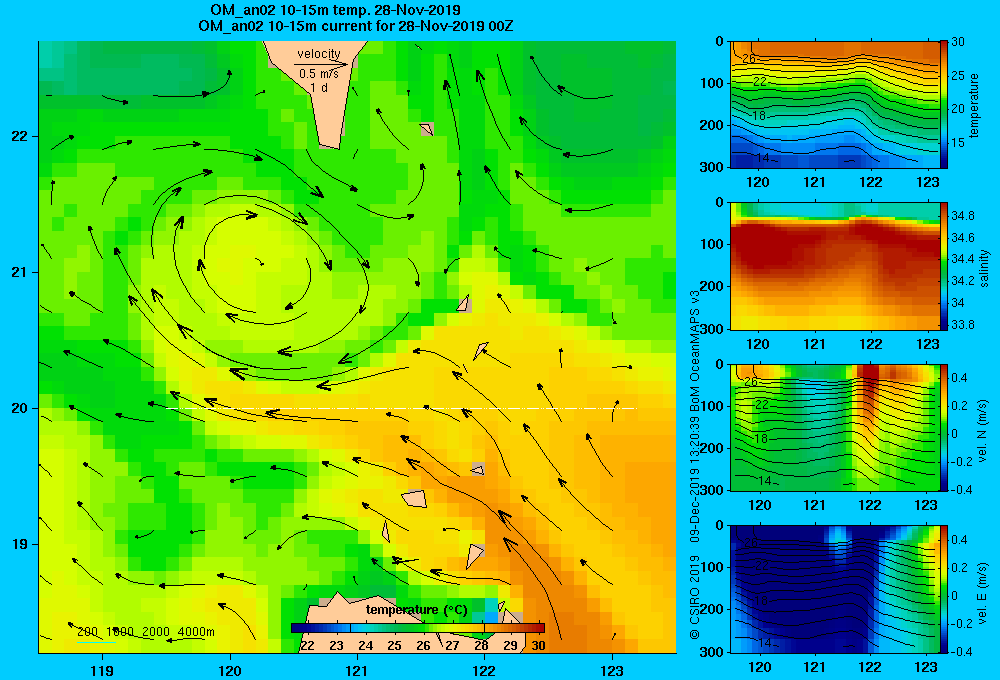1000x680 pixels.
Task: Click longitude 122 label under salinity panel
Action: (870, 344)
